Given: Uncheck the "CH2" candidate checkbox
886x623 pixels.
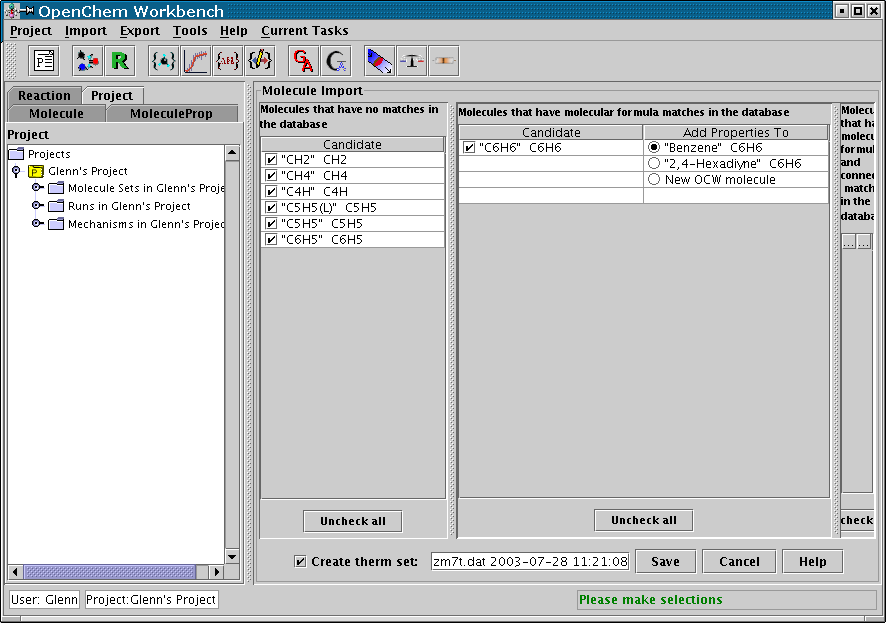Looking at the screenshot, I should [x=271, y=160].
